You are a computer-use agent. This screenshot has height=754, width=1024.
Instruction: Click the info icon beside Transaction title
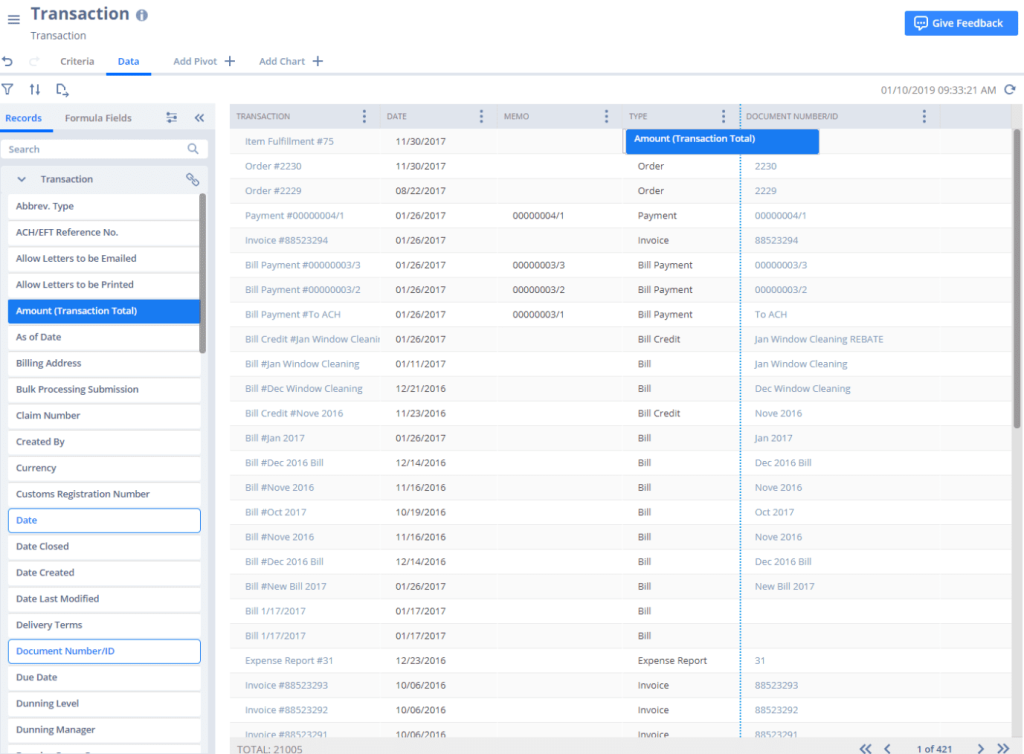[x=142, y=15]
